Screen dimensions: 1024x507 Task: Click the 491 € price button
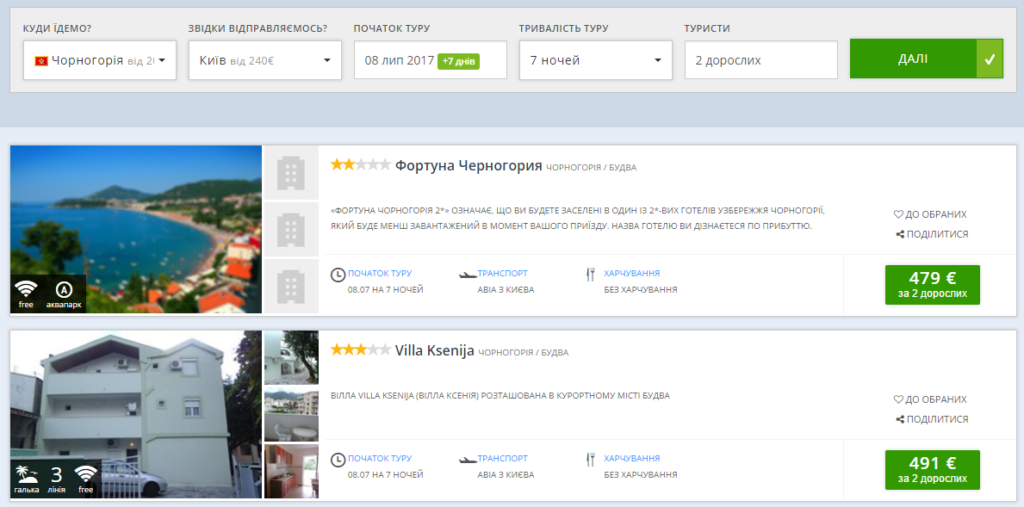[x=933, y=470]
